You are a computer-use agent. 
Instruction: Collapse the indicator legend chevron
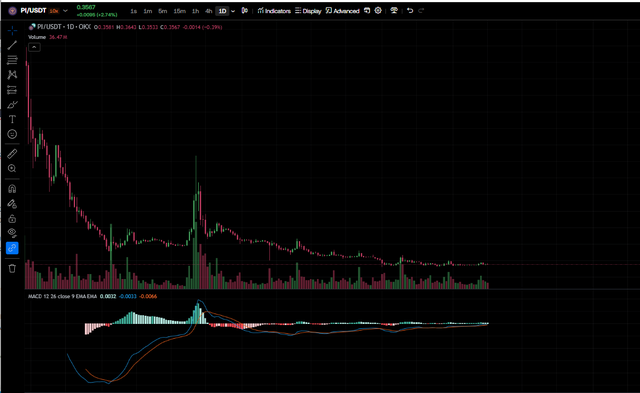34,47
